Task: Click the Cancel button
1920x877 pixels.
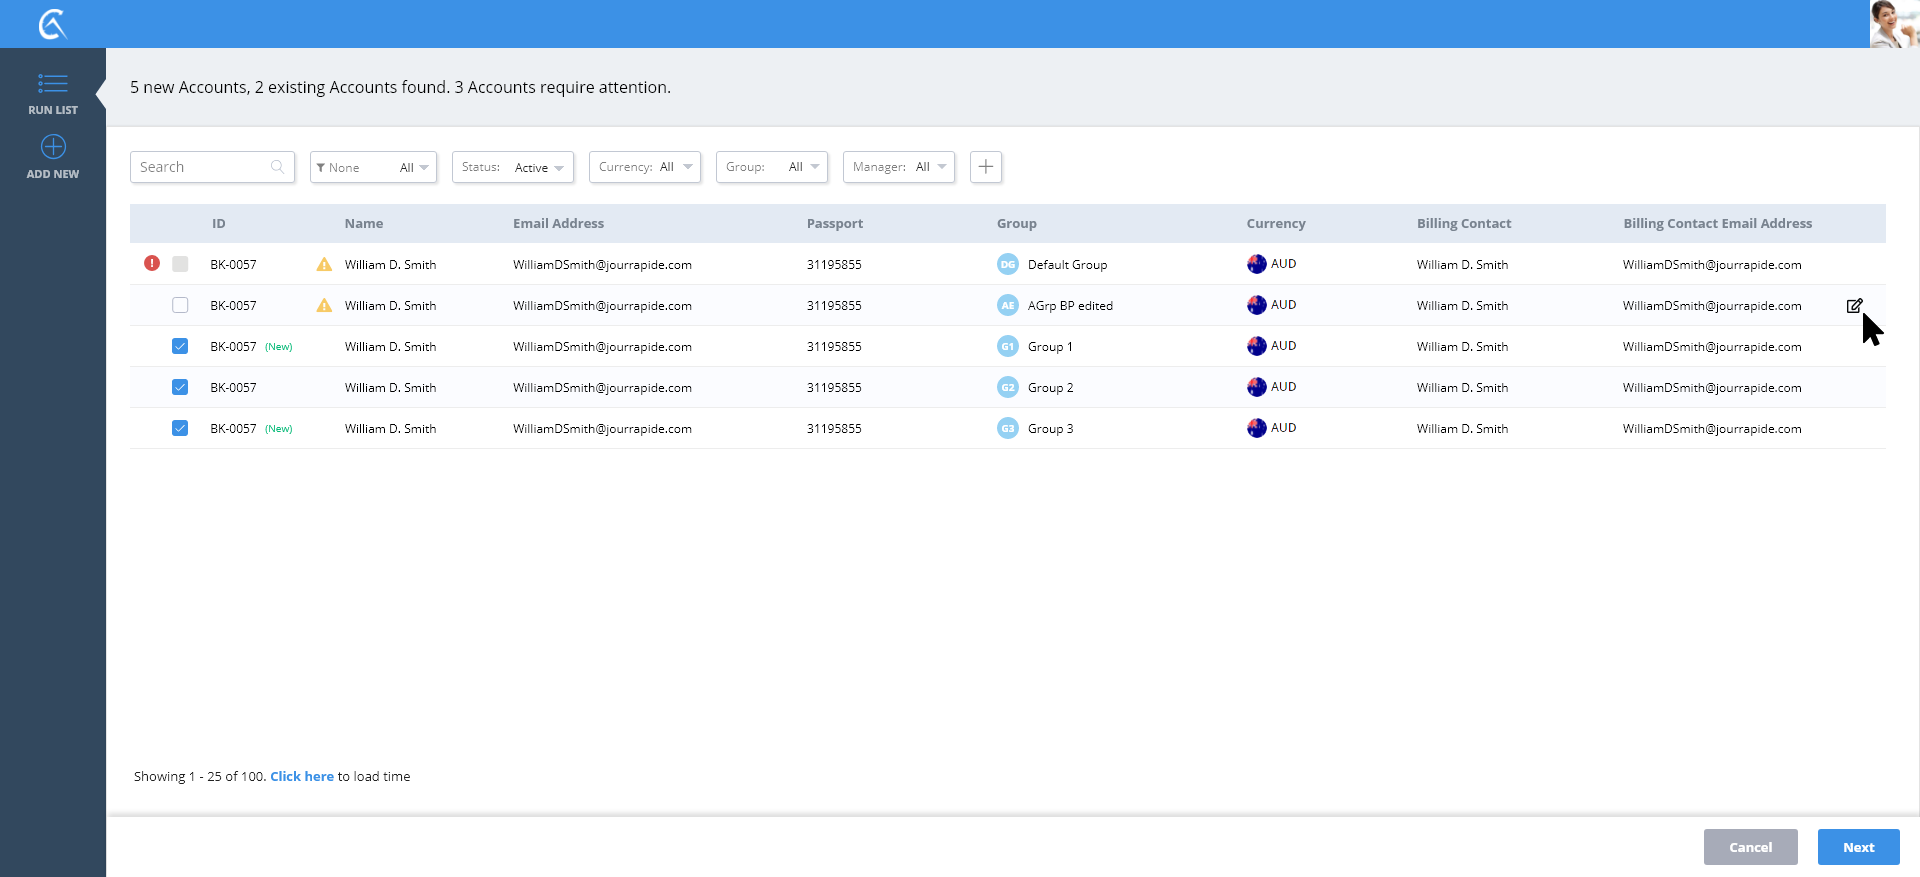Action: (x=1751, y=847)
